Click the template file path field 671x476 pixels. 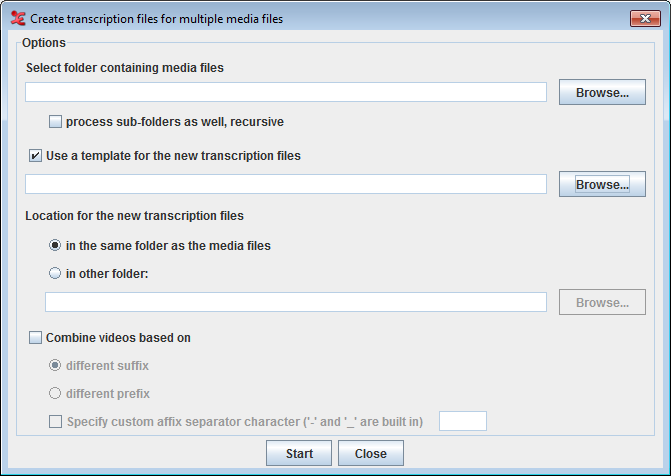pyautogui.click(x=286, y=184)
